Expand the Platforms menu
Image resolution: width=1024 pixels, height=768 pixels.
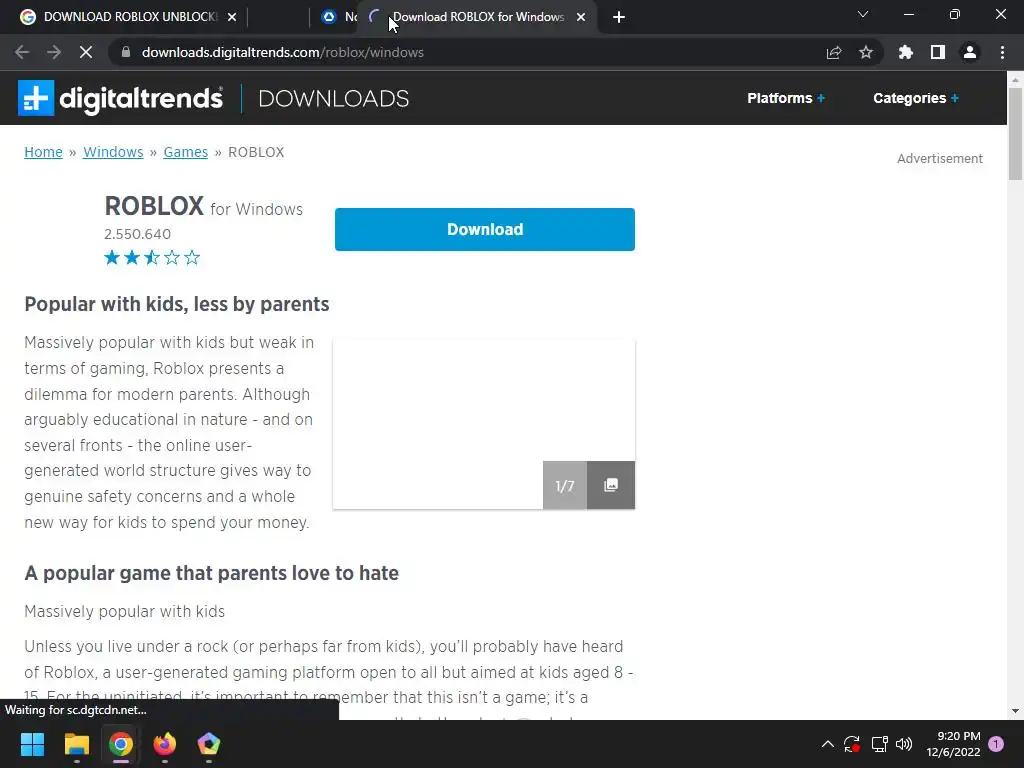(786, 98)
